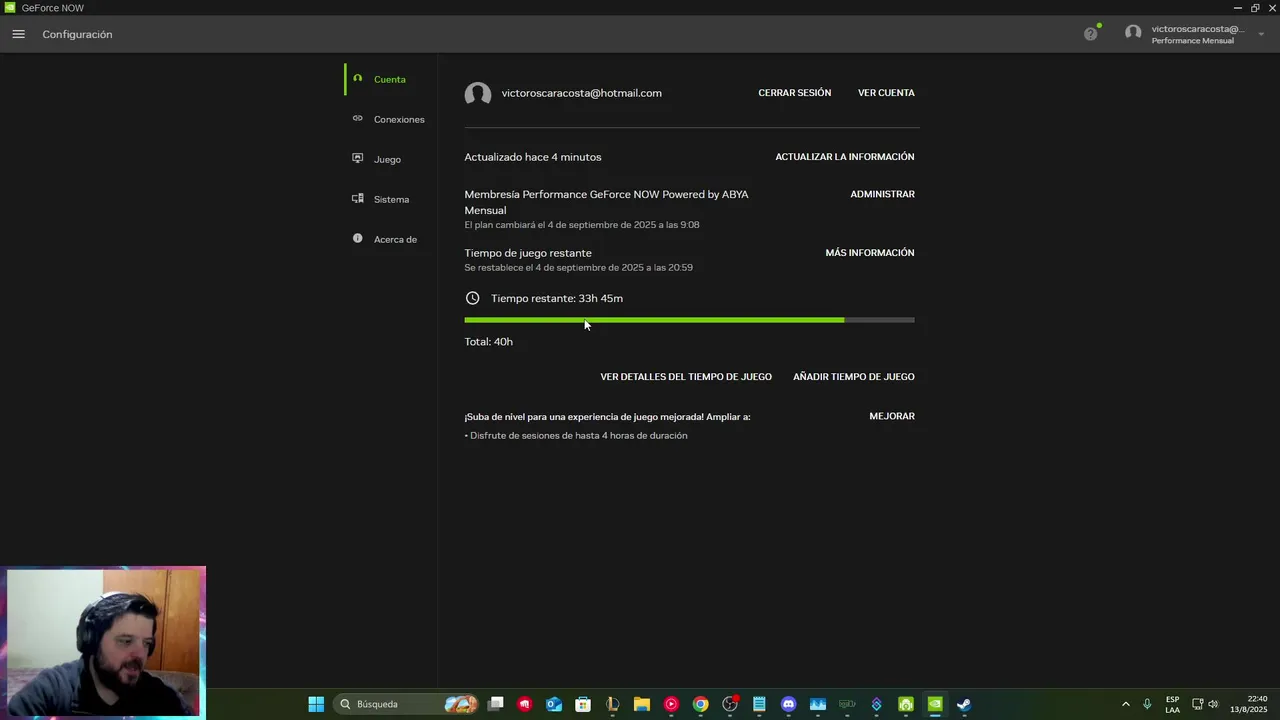Open Google Chrome from the taskbar
This screenshot has width=1280, height=720.
click(x=700, y=704)
